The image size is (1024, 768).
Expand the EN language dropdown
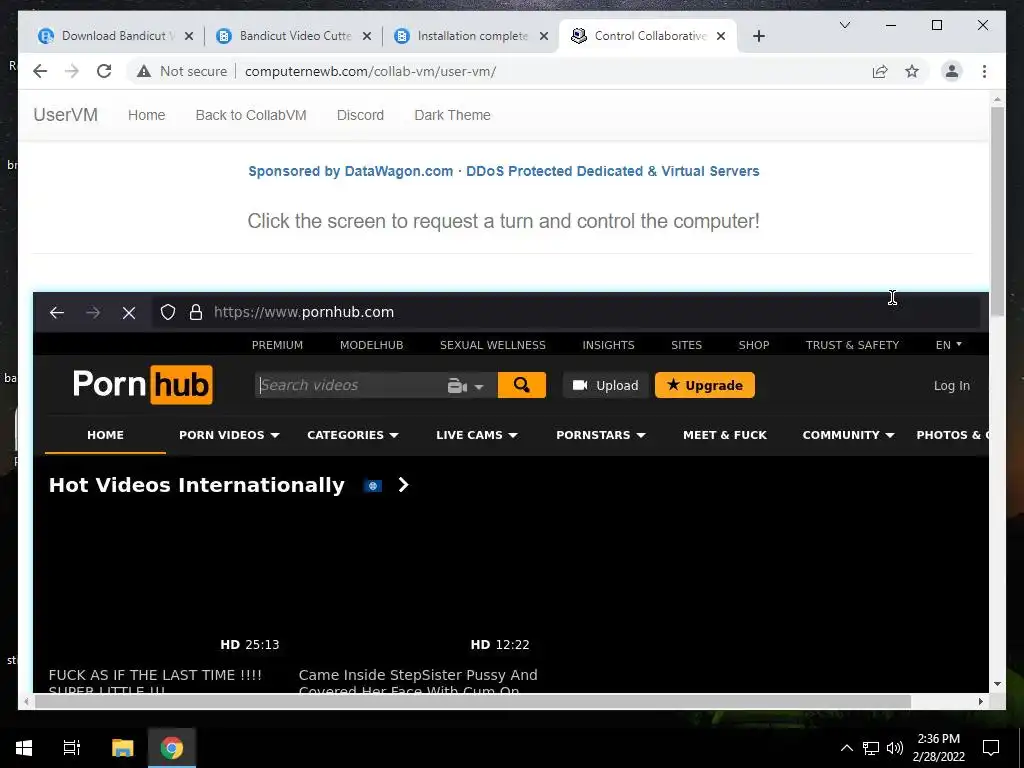point(949,345)
